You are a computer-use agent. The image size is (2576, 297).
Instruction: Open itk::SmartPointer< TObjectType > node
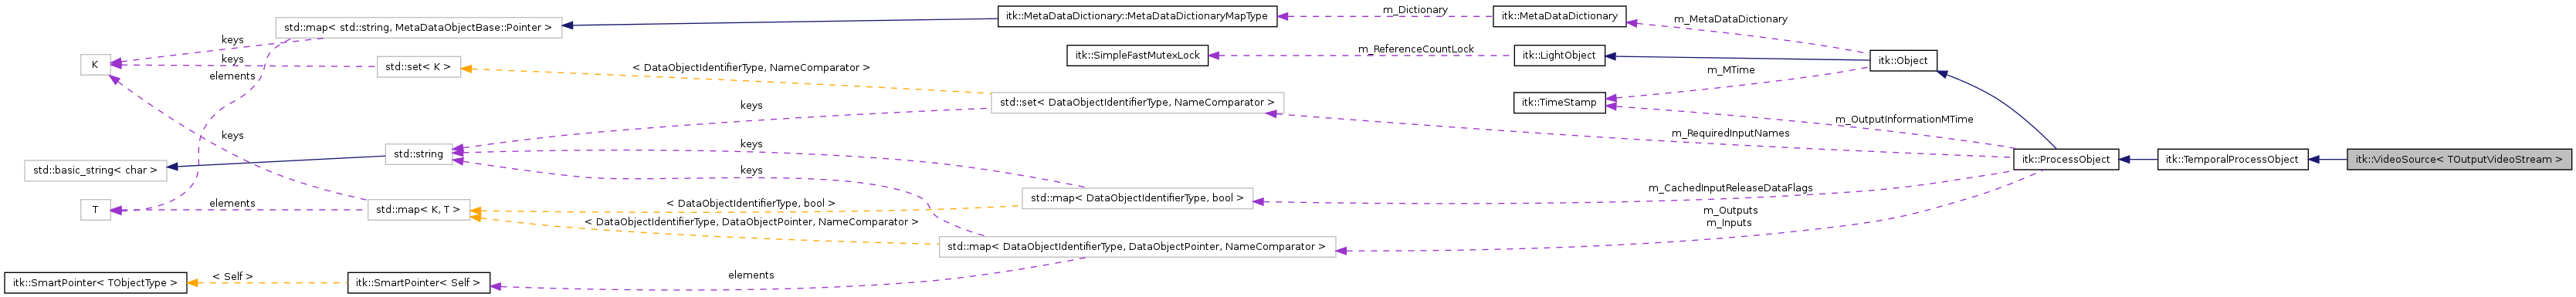pyautogui.click(x=95, y=283)
